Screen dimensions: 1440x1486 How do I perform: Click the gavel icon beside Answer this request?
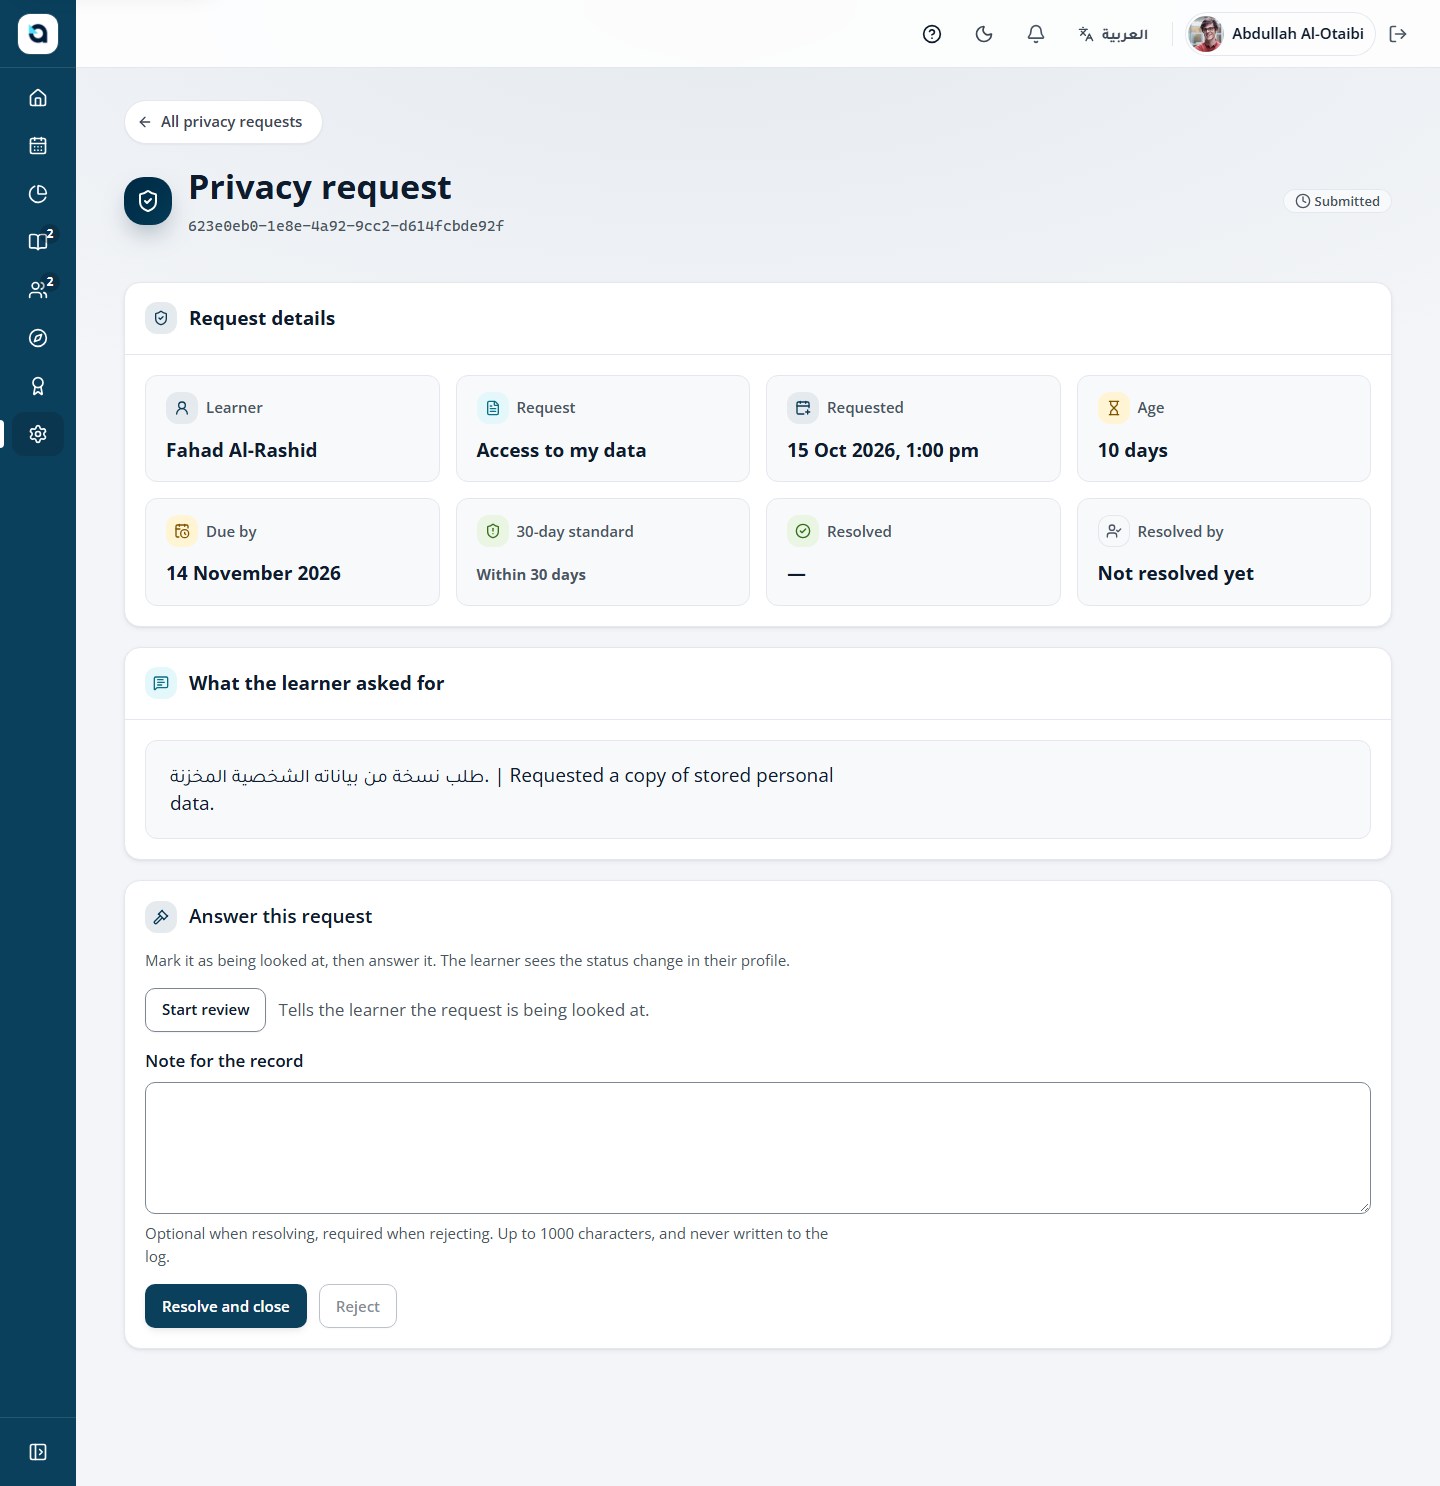click(161, 916)
